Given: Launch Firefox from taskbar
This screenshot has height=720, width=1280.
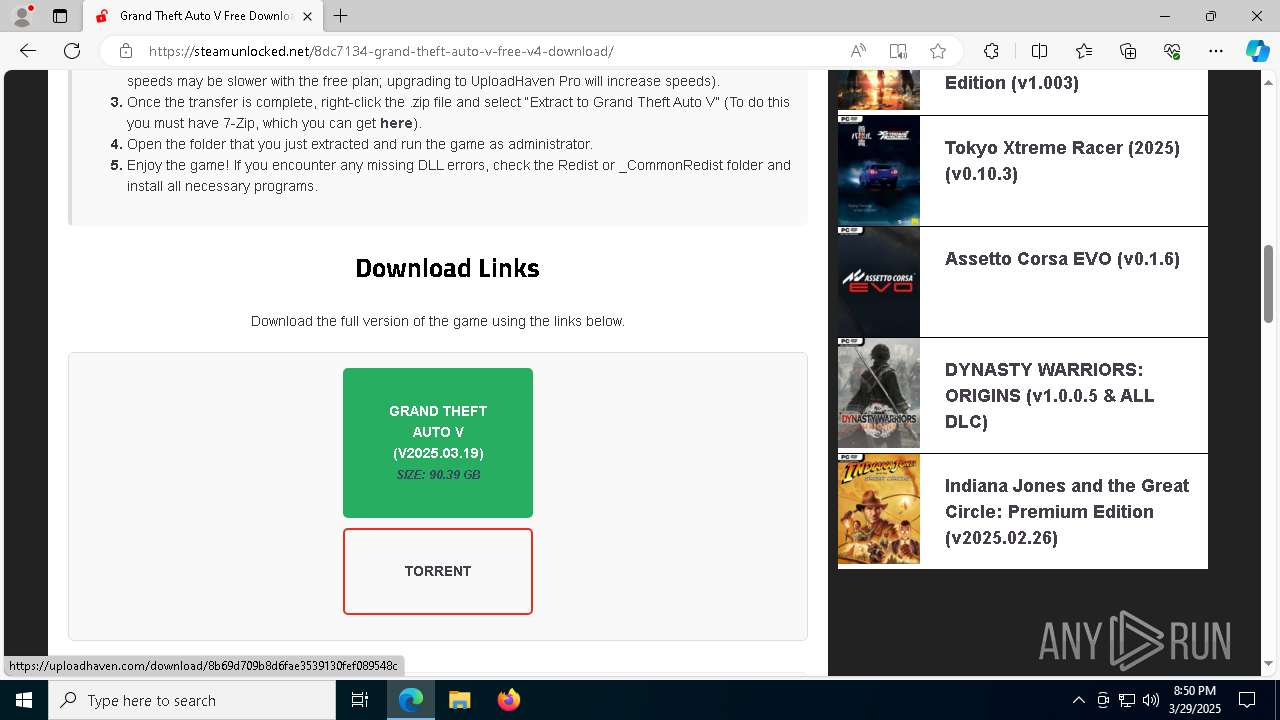Looking at the screenshot, I should point(508,700).
